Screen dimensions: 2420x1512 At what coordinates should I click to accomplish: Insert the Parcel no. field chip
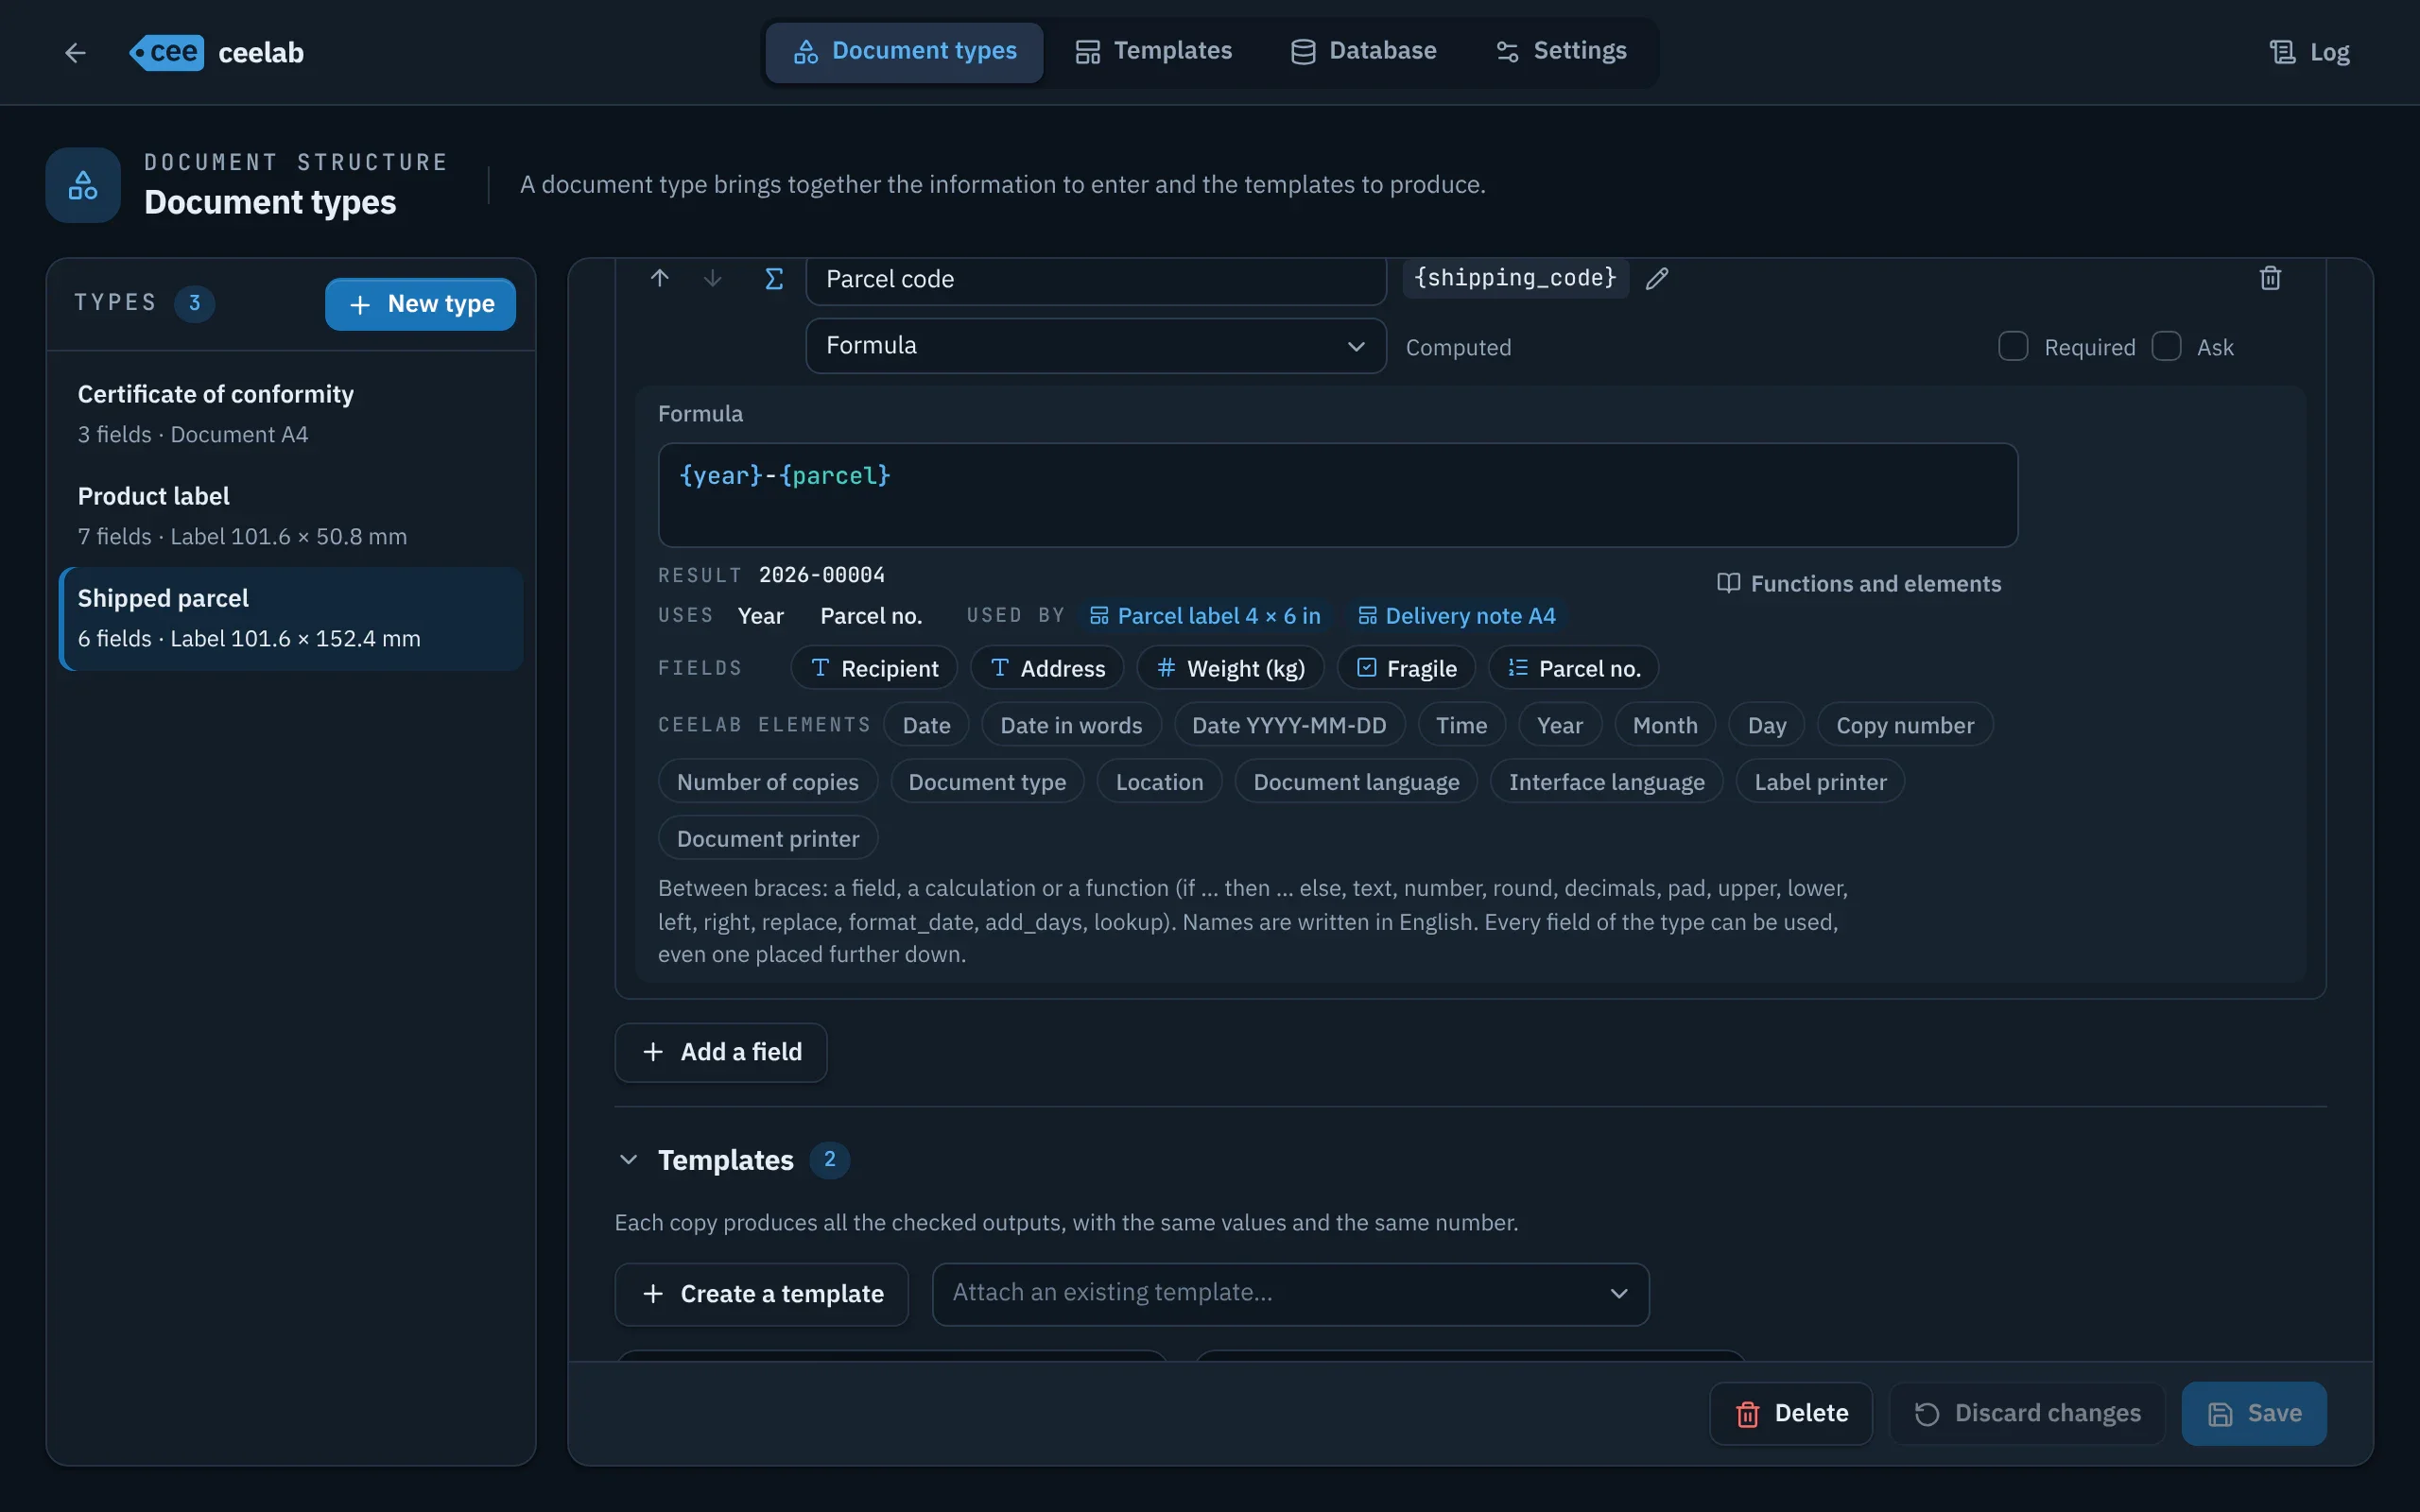point(1573,668)
